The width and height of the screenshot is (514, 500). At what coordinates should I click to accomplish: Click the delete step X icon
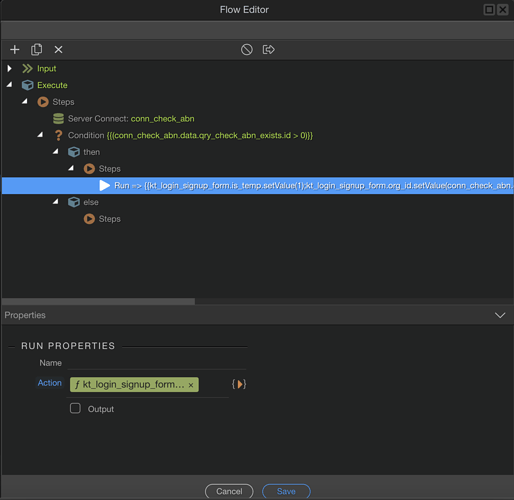coord(58,50)
